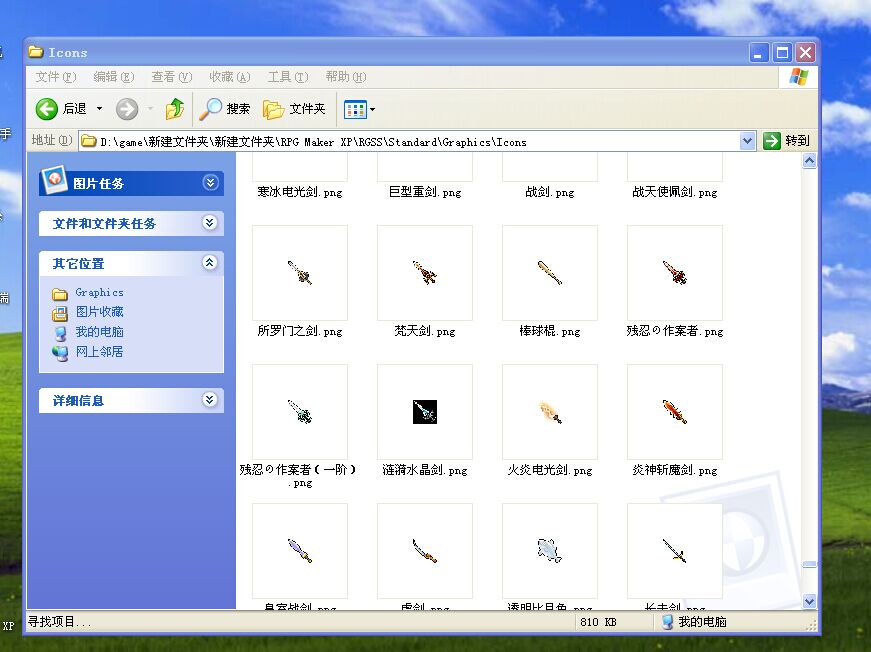This screenshot has height=652, width=871.
Task: Click the grayed Forward arrow button
Action: (x=127, y=109)
